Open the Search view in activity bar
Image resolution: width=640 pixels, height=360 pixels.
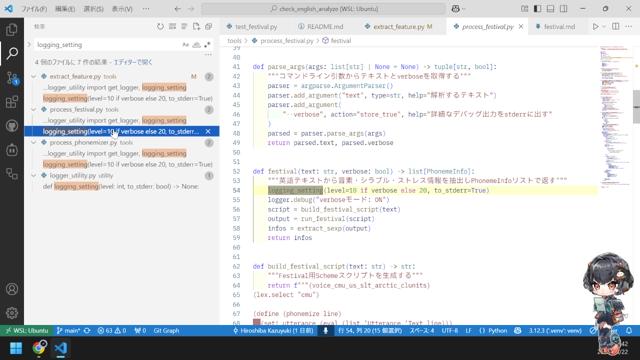pyautogui.click(x=12, y=53)
